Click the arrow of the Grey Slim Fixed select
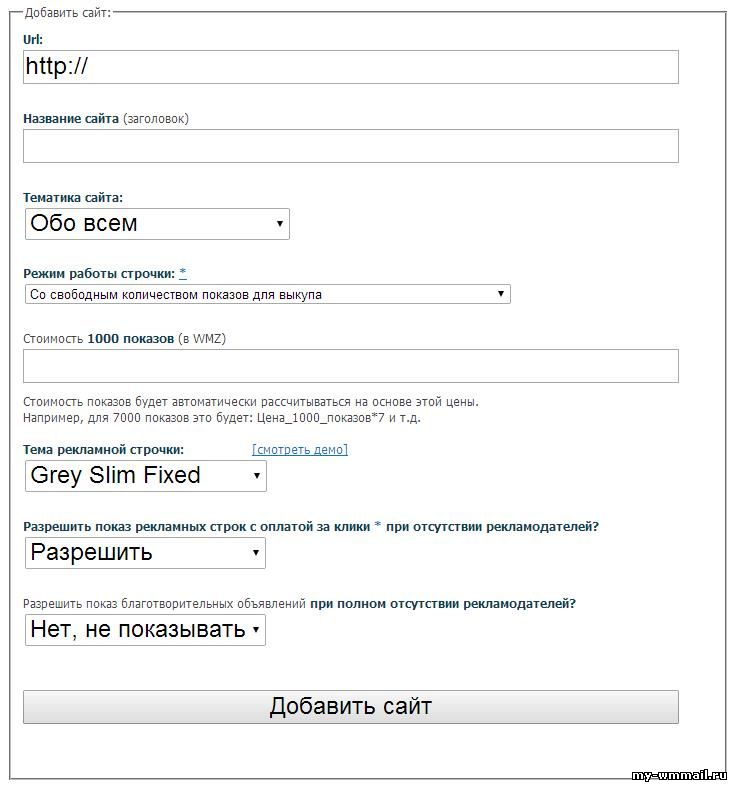The width and height of the screenshot is (732, 785). pyautogui.click(x=256, y=476)
